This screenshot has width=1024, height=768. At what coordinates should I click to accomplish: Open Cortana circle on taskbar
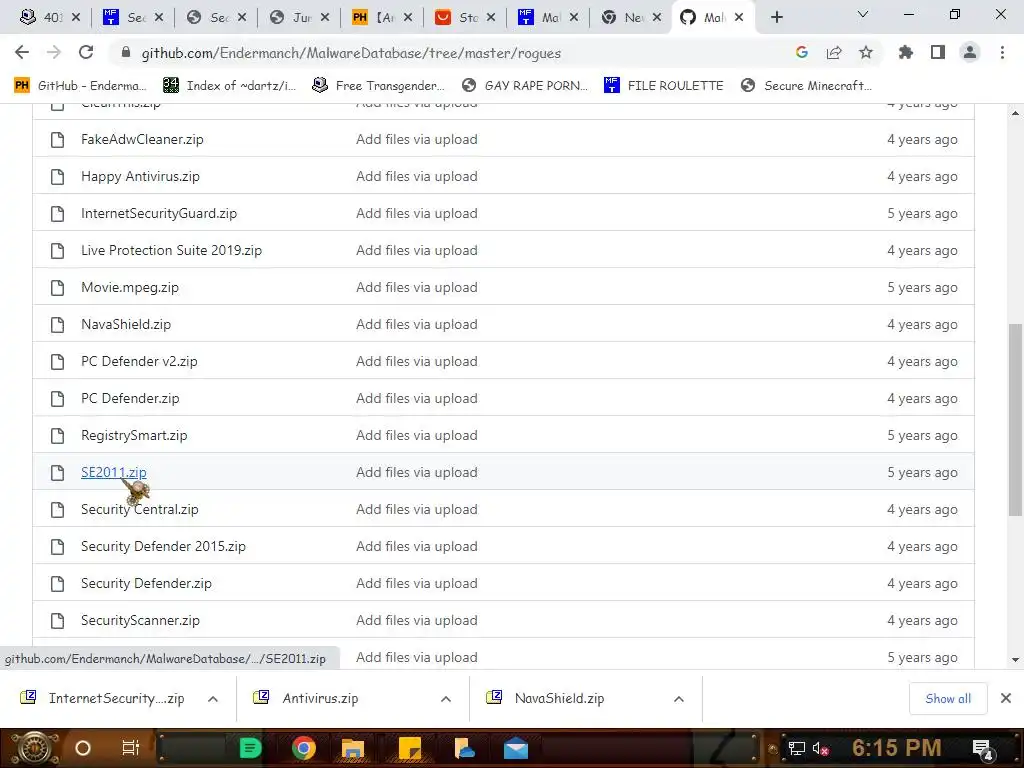coord(82,748)
